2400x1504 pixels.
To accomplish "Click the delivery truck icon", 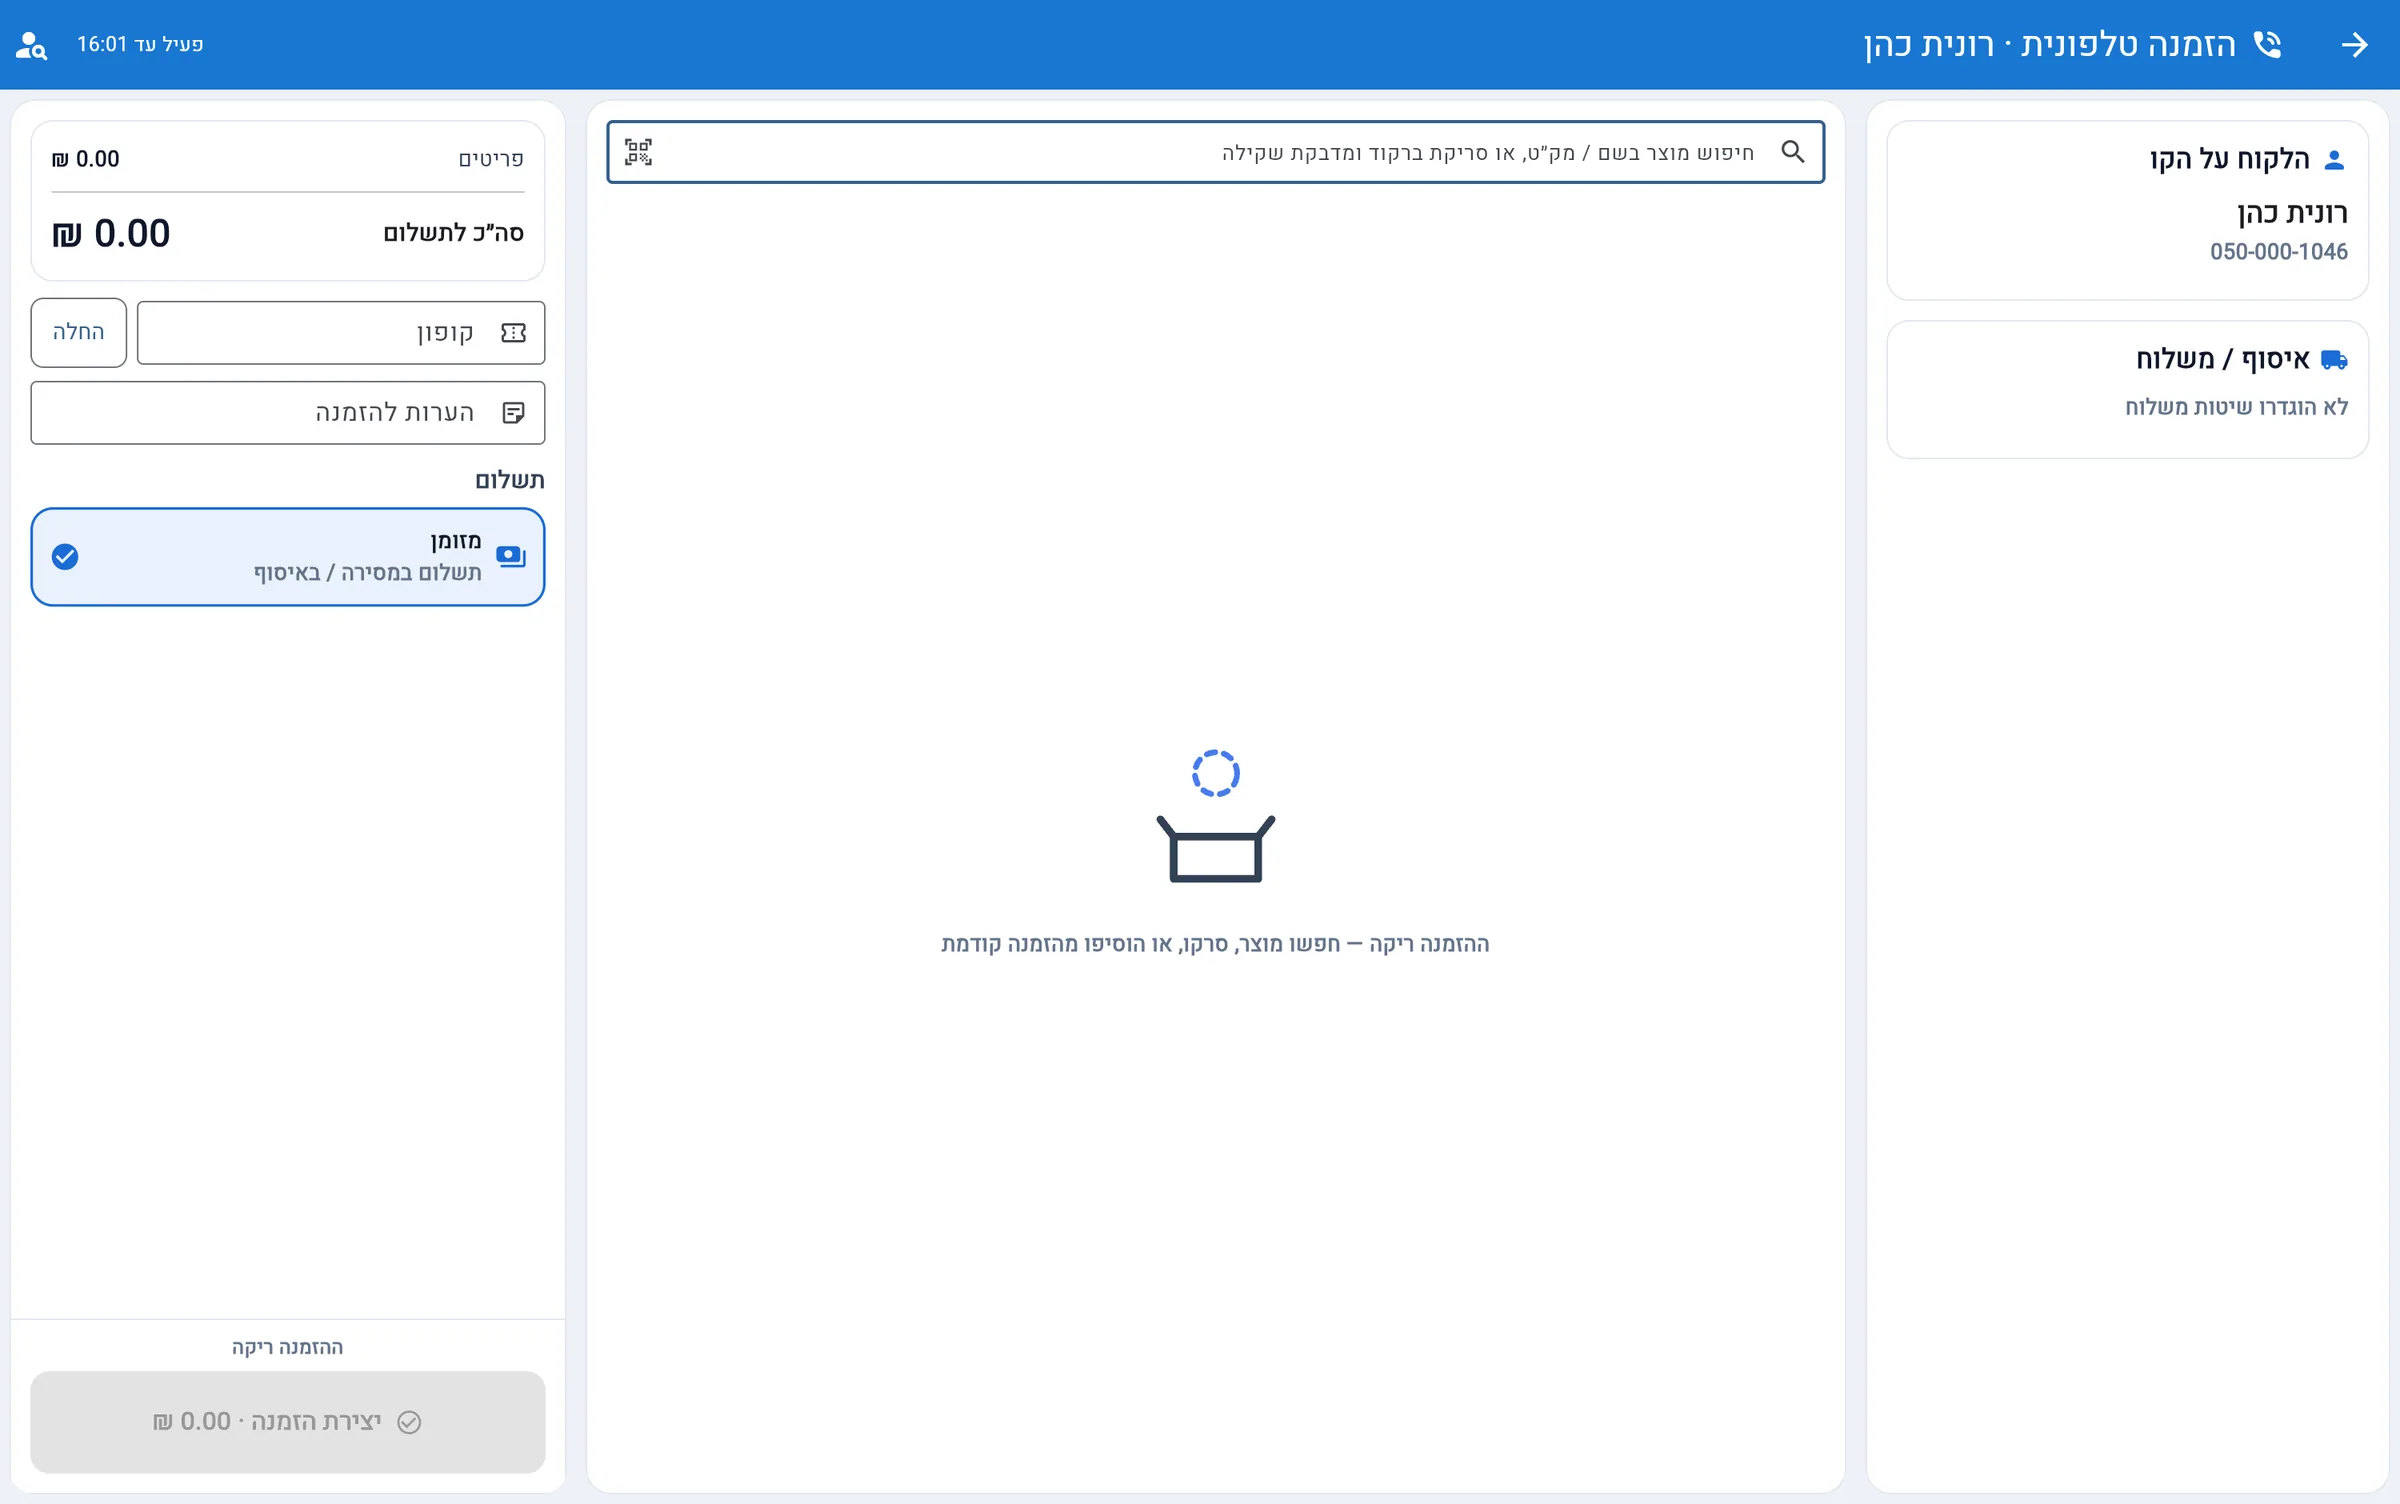I will 2334,360.
